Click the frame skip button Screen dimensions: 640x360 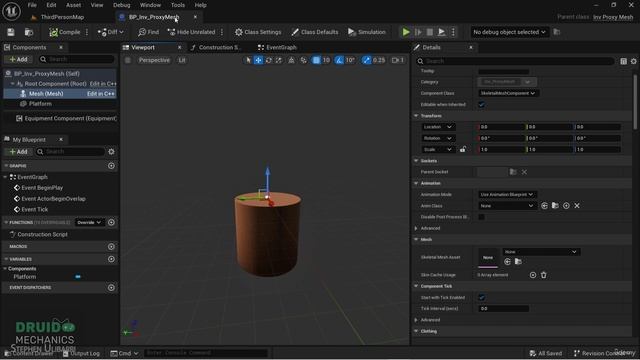(x=418, y=32)
